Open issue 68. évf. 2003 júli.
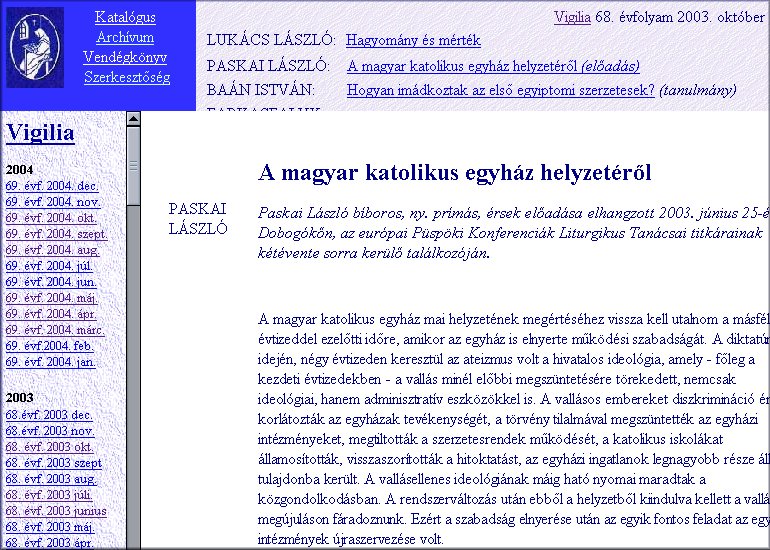Viewport: 770px width, 550px height. (49, 495)
